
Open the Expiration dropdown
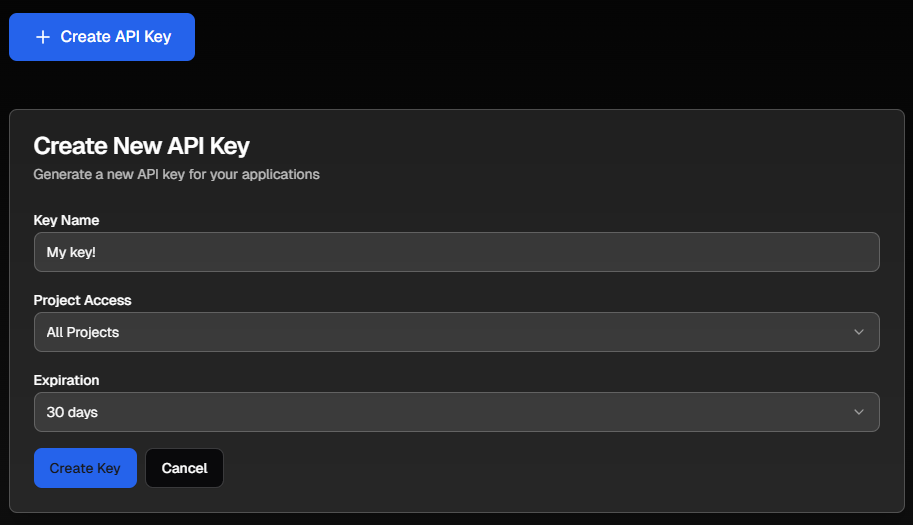(456, 412)
